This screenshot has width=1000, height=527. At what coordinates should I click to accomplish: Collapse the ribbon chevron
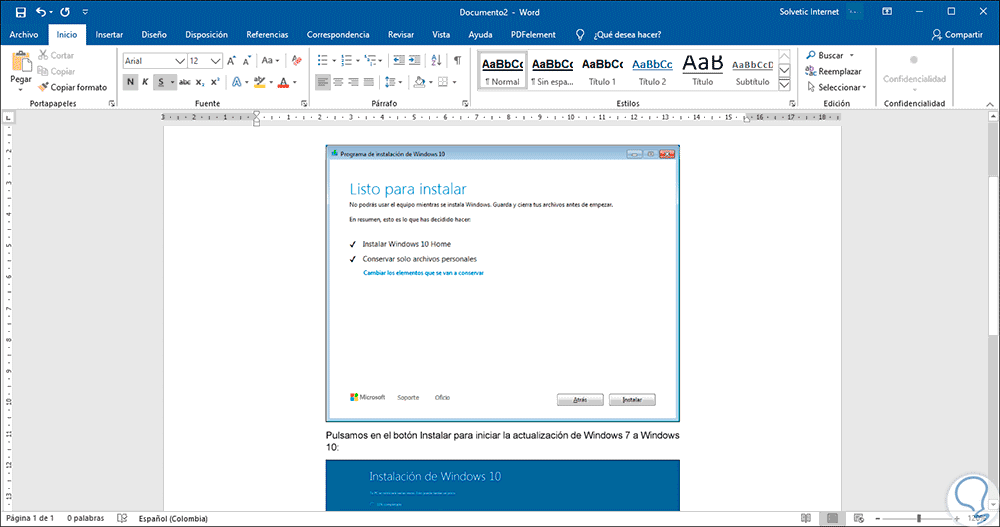990,104
